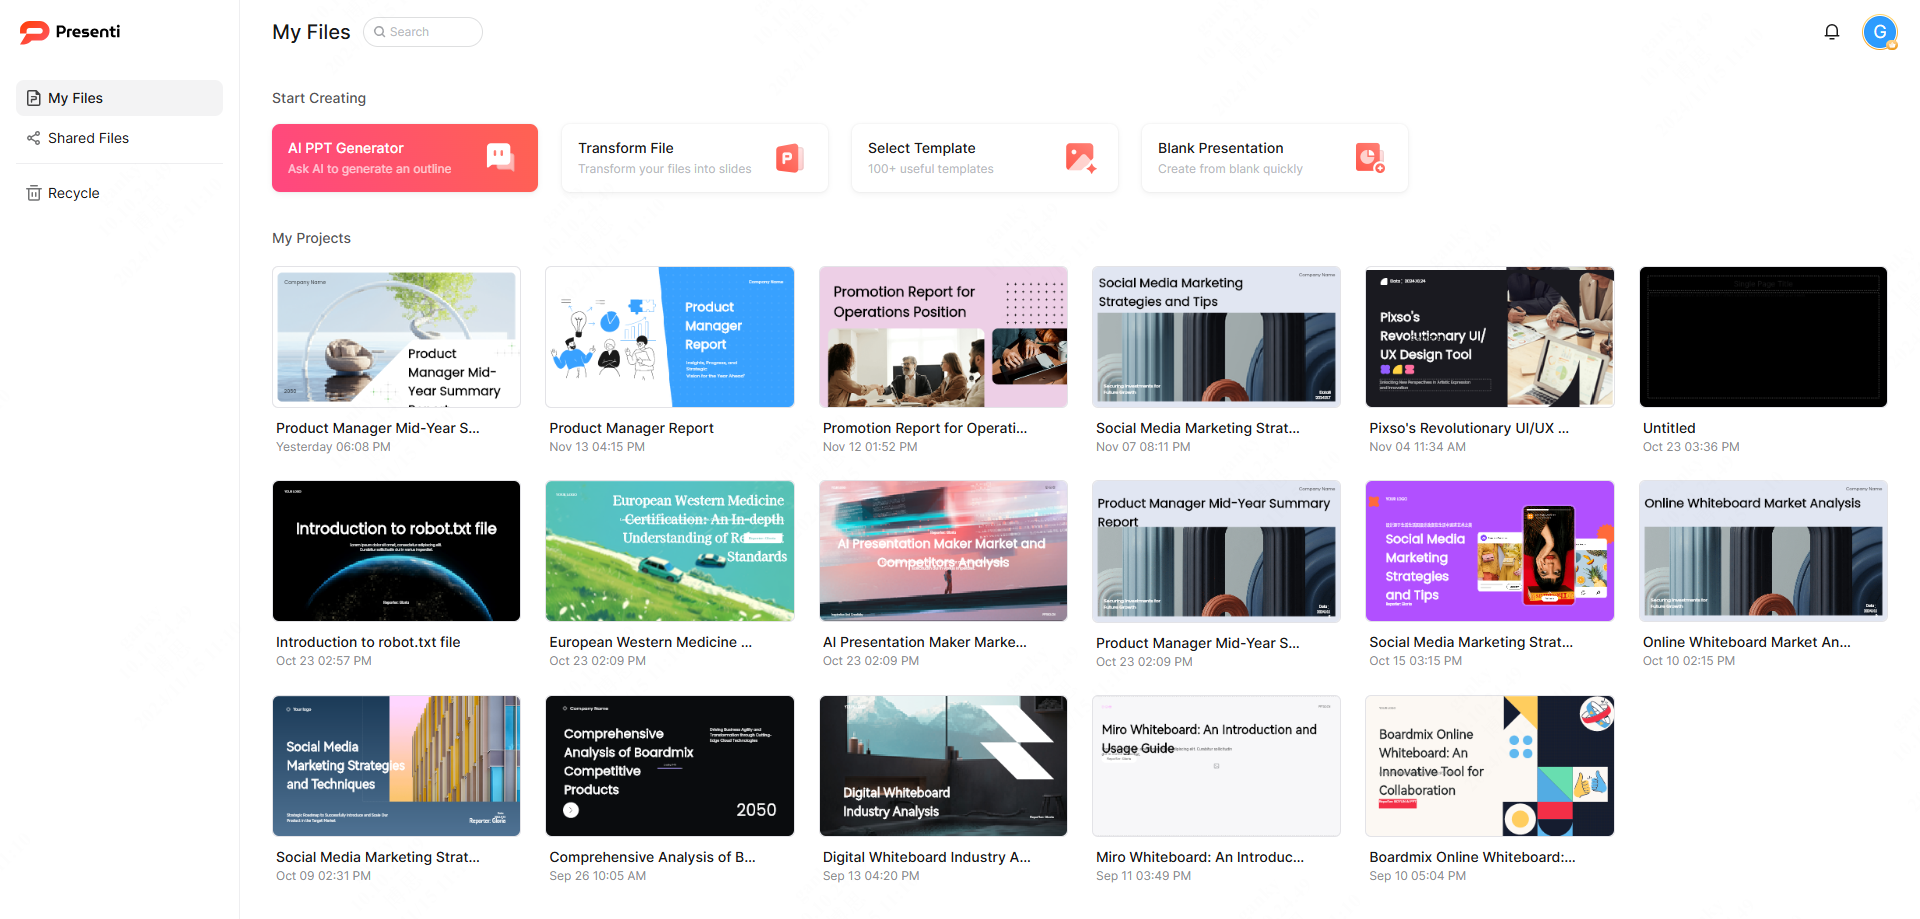
Task: Click the Transform File icon
Action: click(x=790, y=157)
